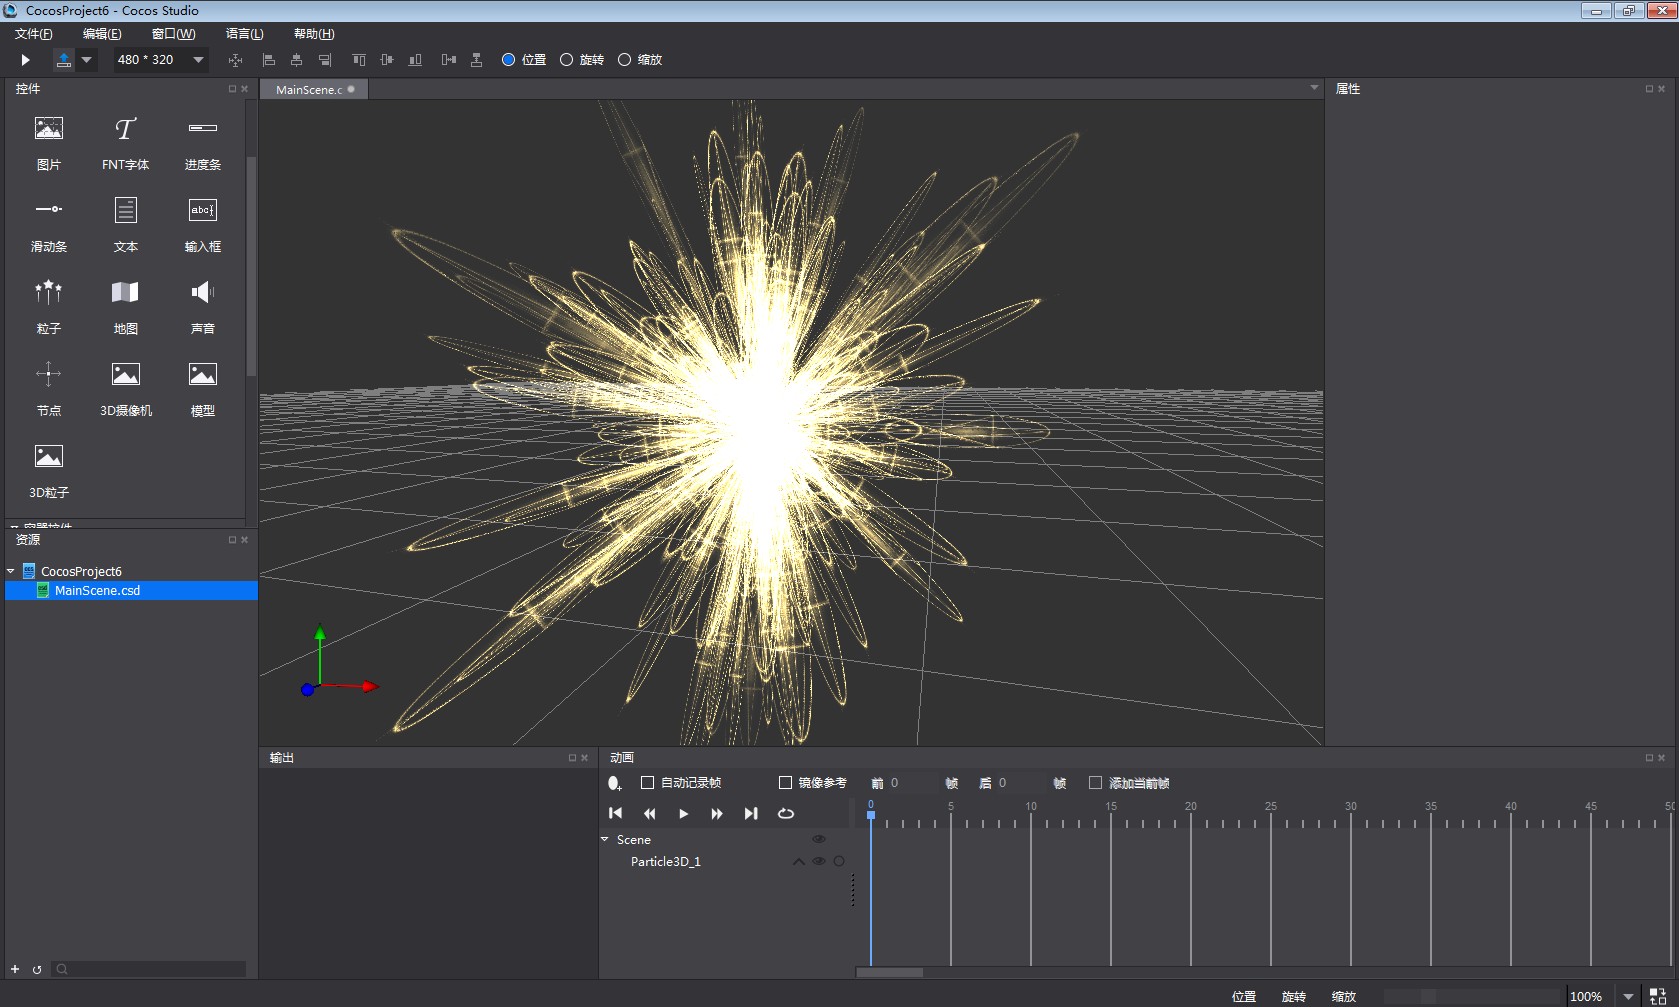
Task: Select the 旋转 radio button in toolbar
Action: click(566, 60)
